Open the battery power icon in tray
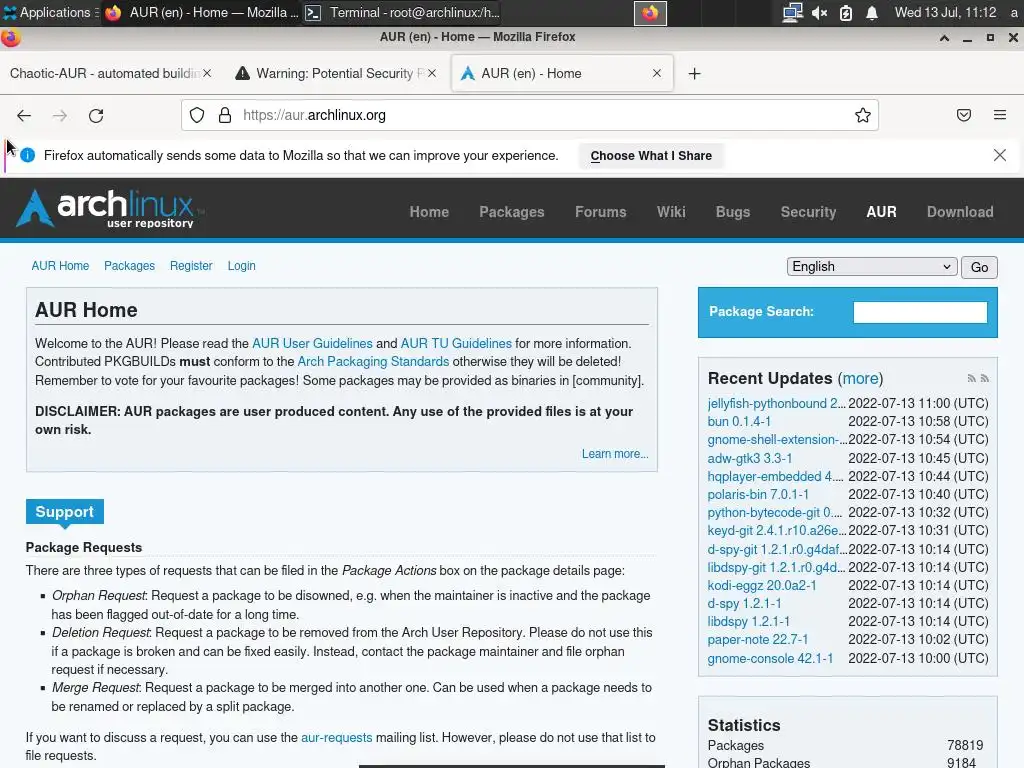The image size is (1024, 768). tap(846, 12)
